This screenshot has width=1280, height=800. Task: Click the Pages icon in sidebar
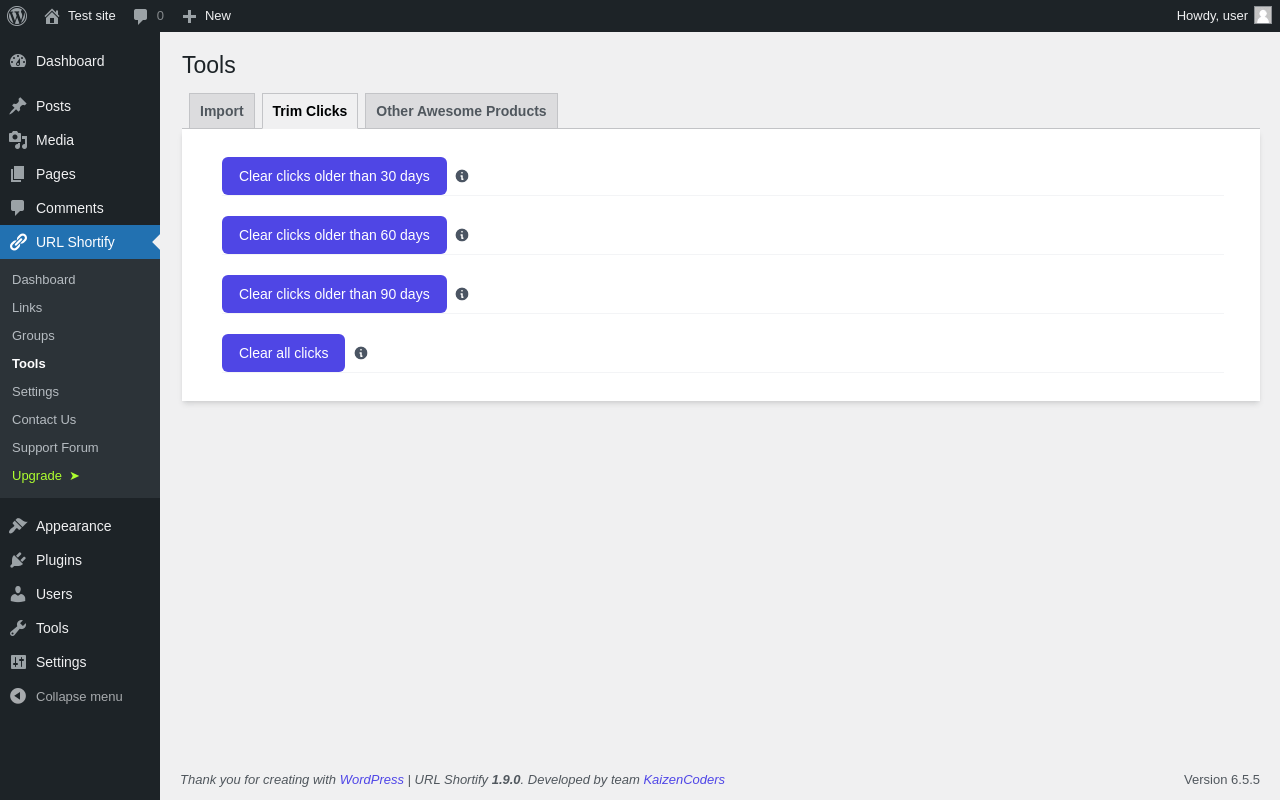coord(18,174)
